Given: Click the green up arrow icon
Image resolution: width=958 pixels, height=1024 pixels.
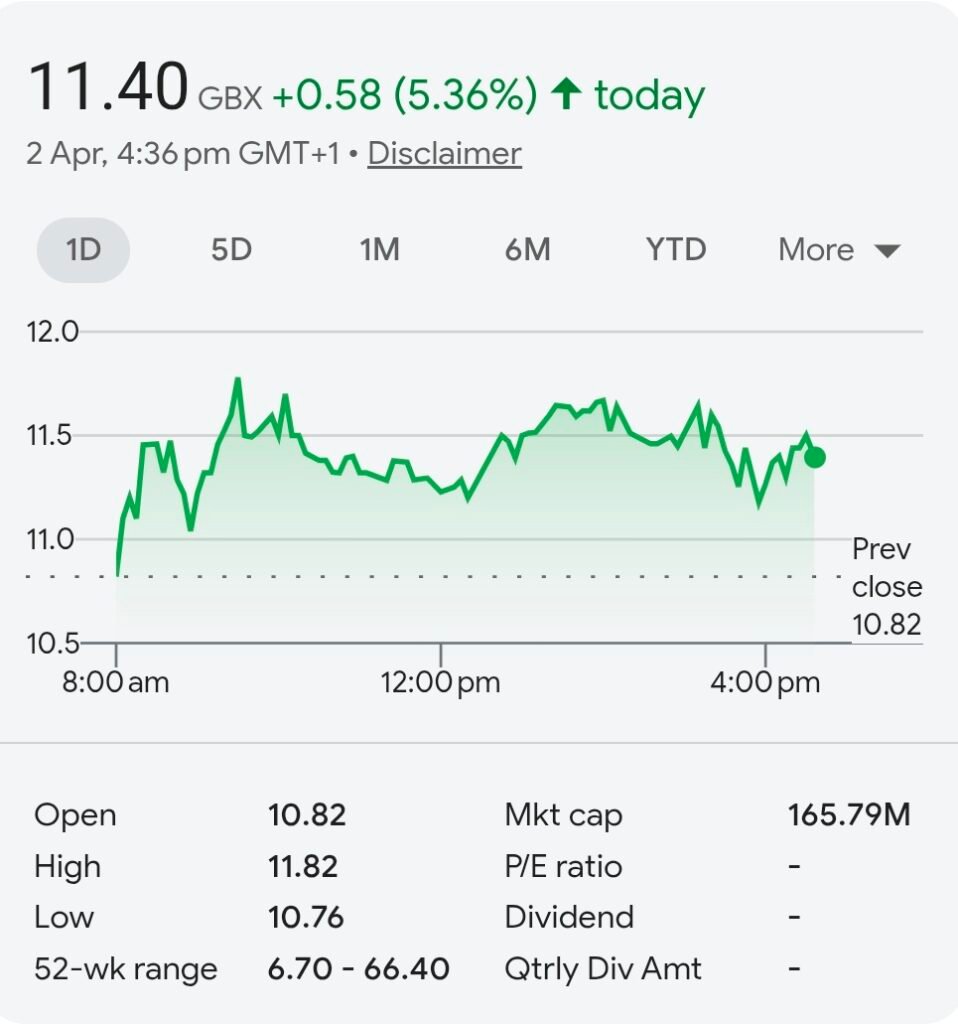Looking at the screenshot, I should point(567,95).
